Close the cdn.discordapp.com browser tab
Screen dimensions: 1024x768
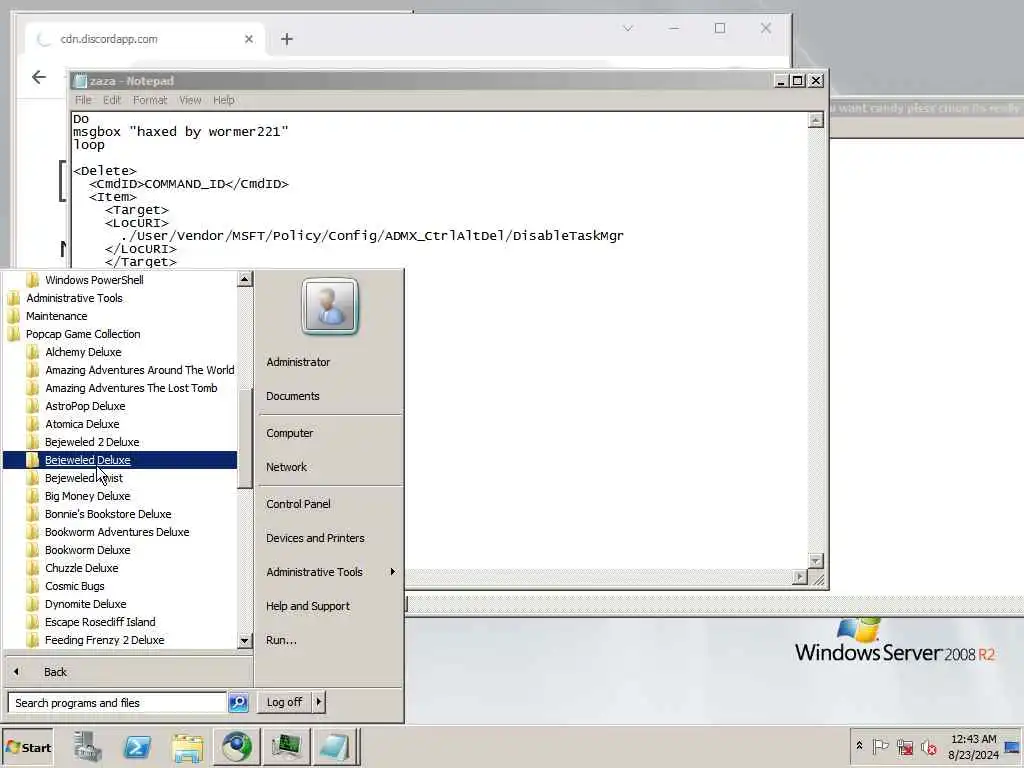pyautogui.click(x=249, y=39)
